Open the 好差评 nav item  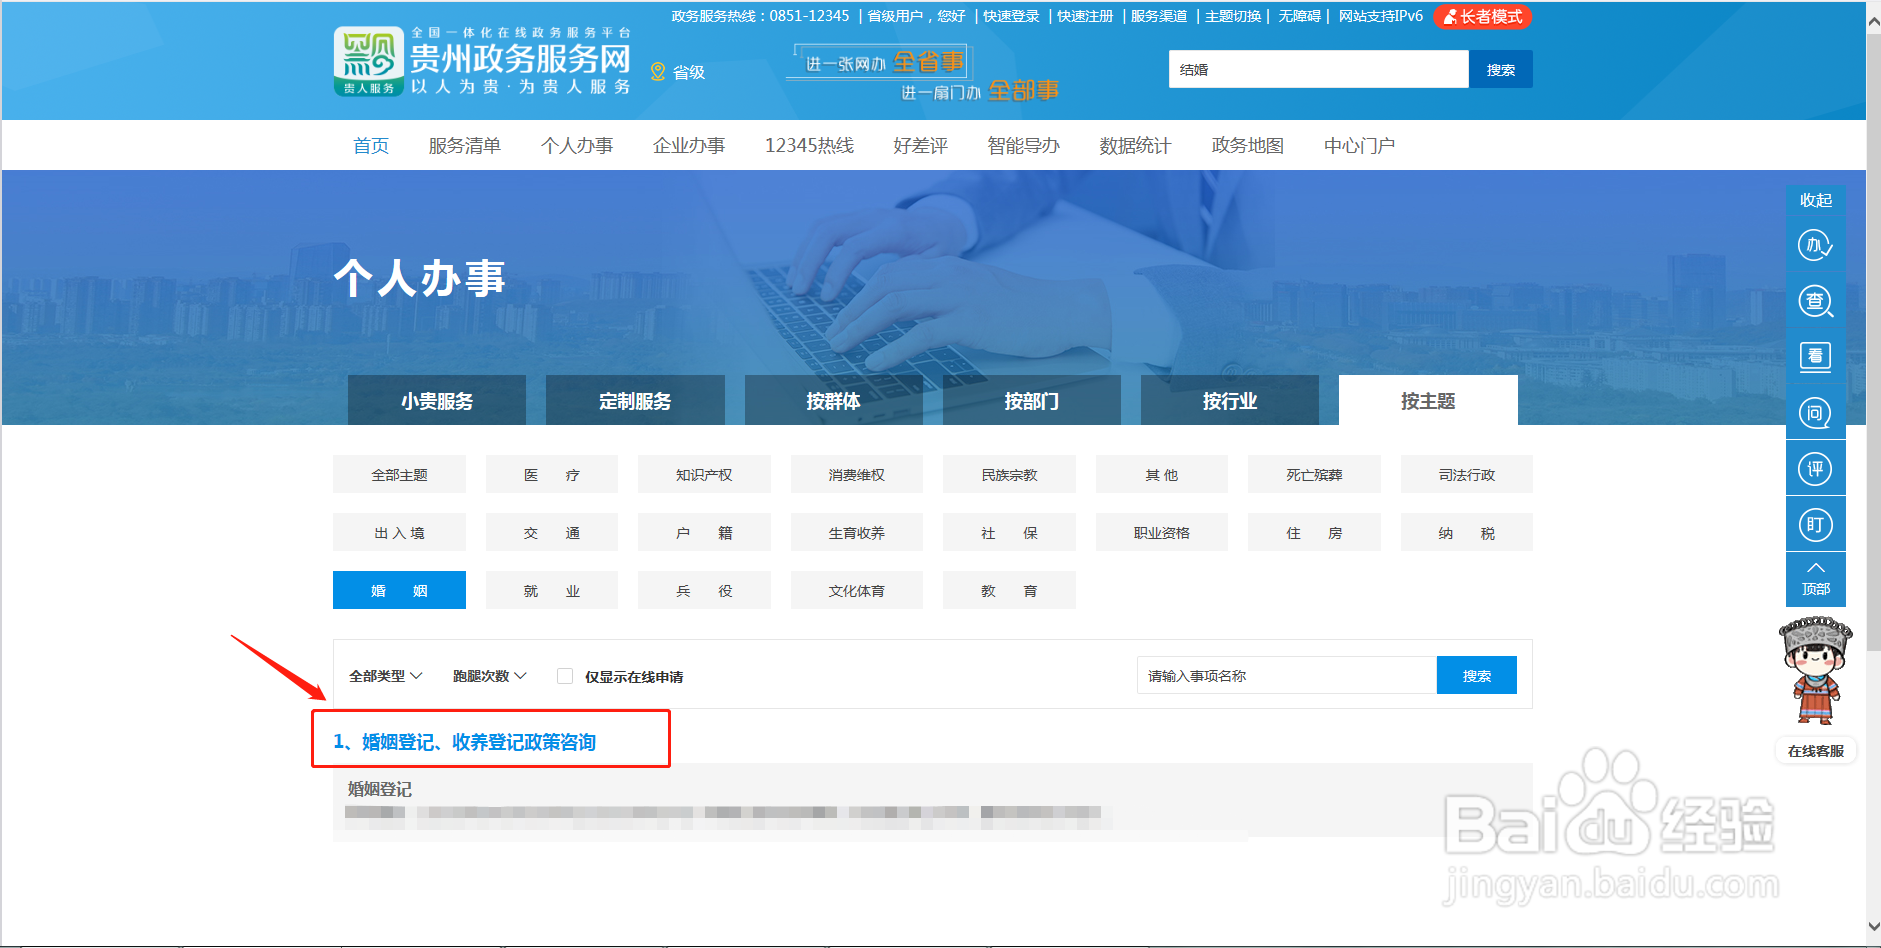[920, 146]
